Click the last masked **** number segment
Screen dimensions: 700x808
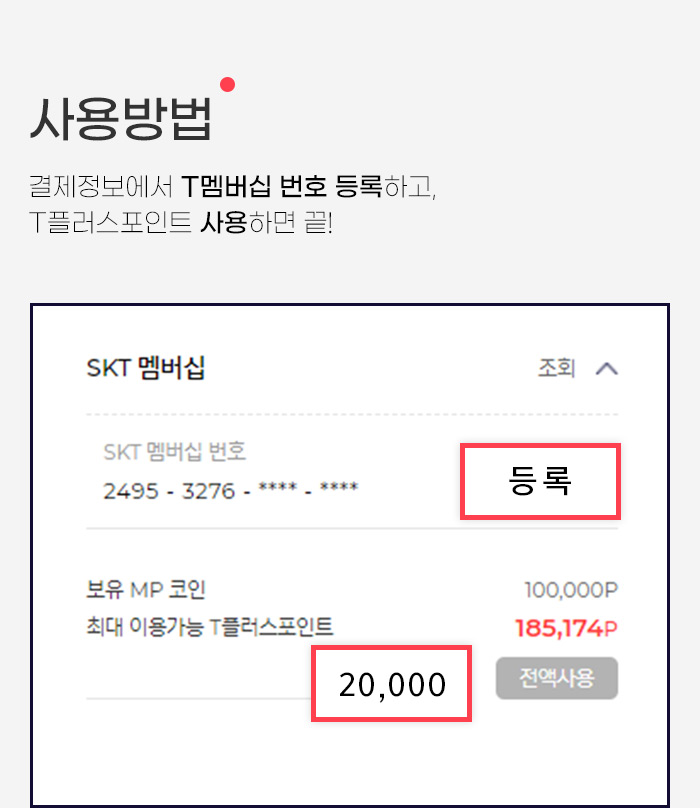click(338, 490)
